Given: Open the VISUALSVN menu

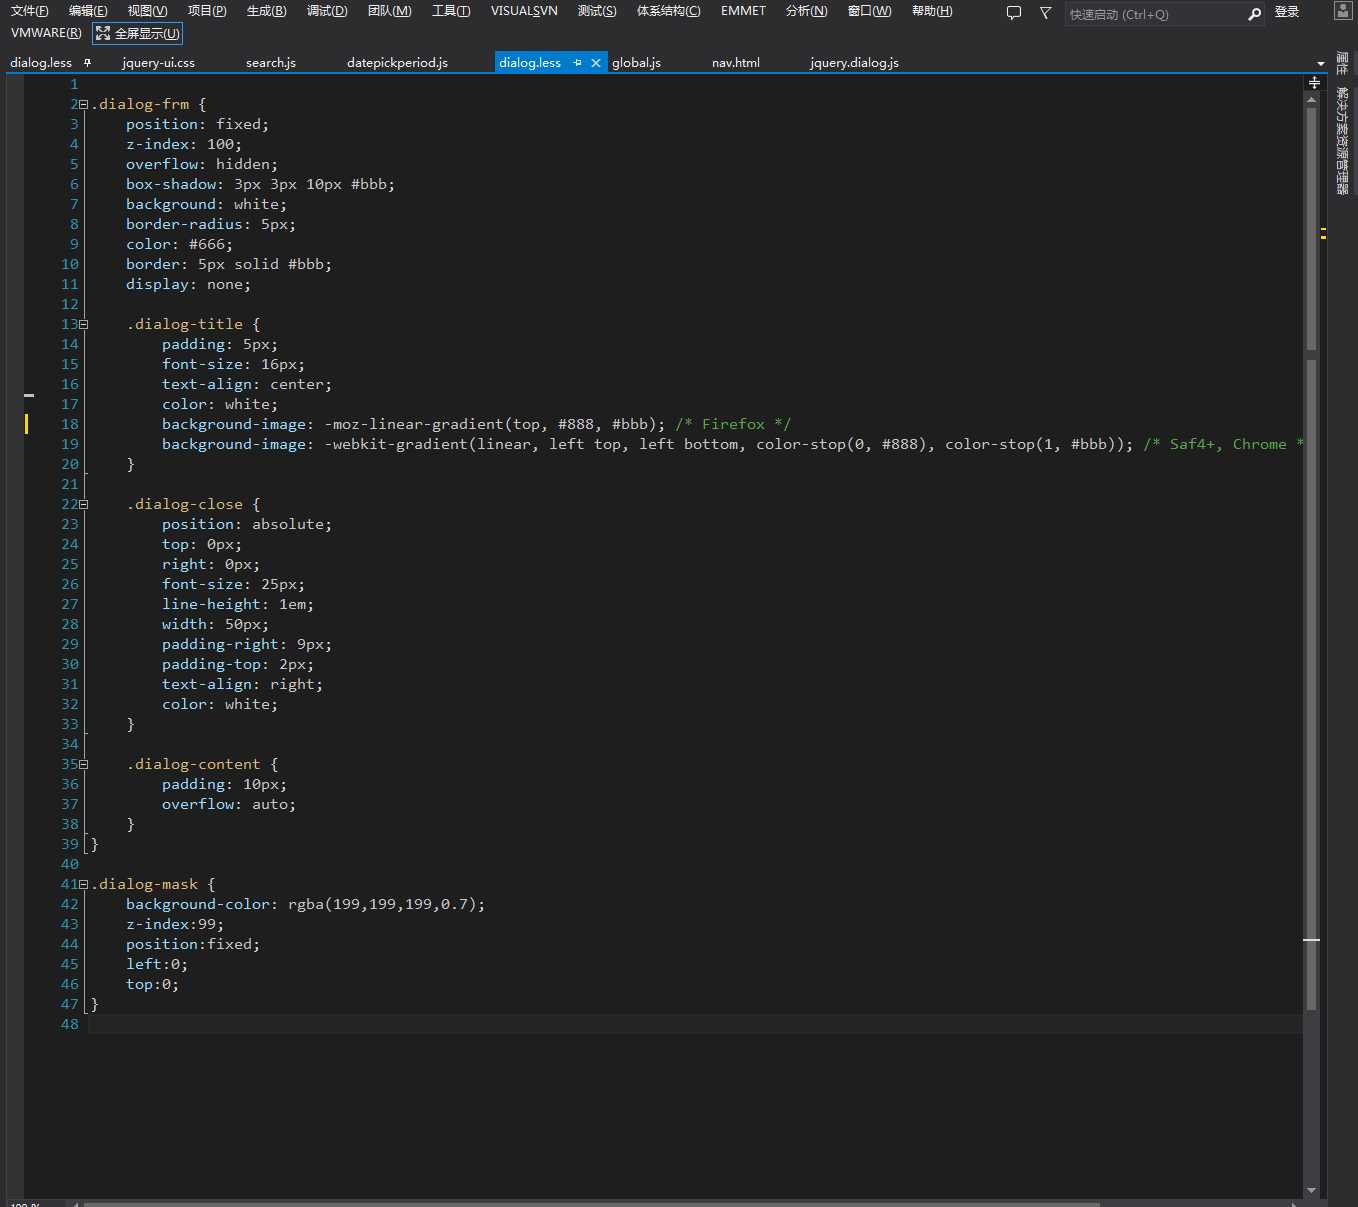Looking at the screenshot, I should (x=524, y=11).
